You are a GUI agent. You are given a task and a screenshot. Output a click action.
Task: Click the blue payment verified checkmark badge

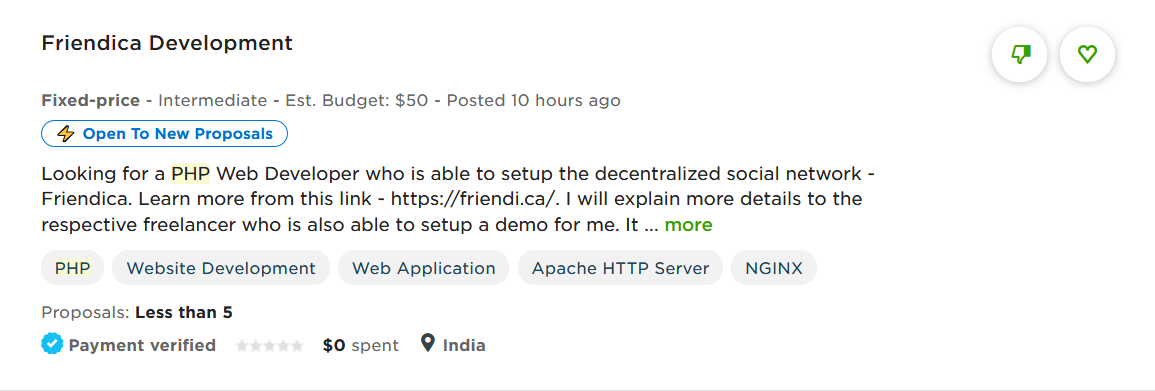tap(52, 345)
